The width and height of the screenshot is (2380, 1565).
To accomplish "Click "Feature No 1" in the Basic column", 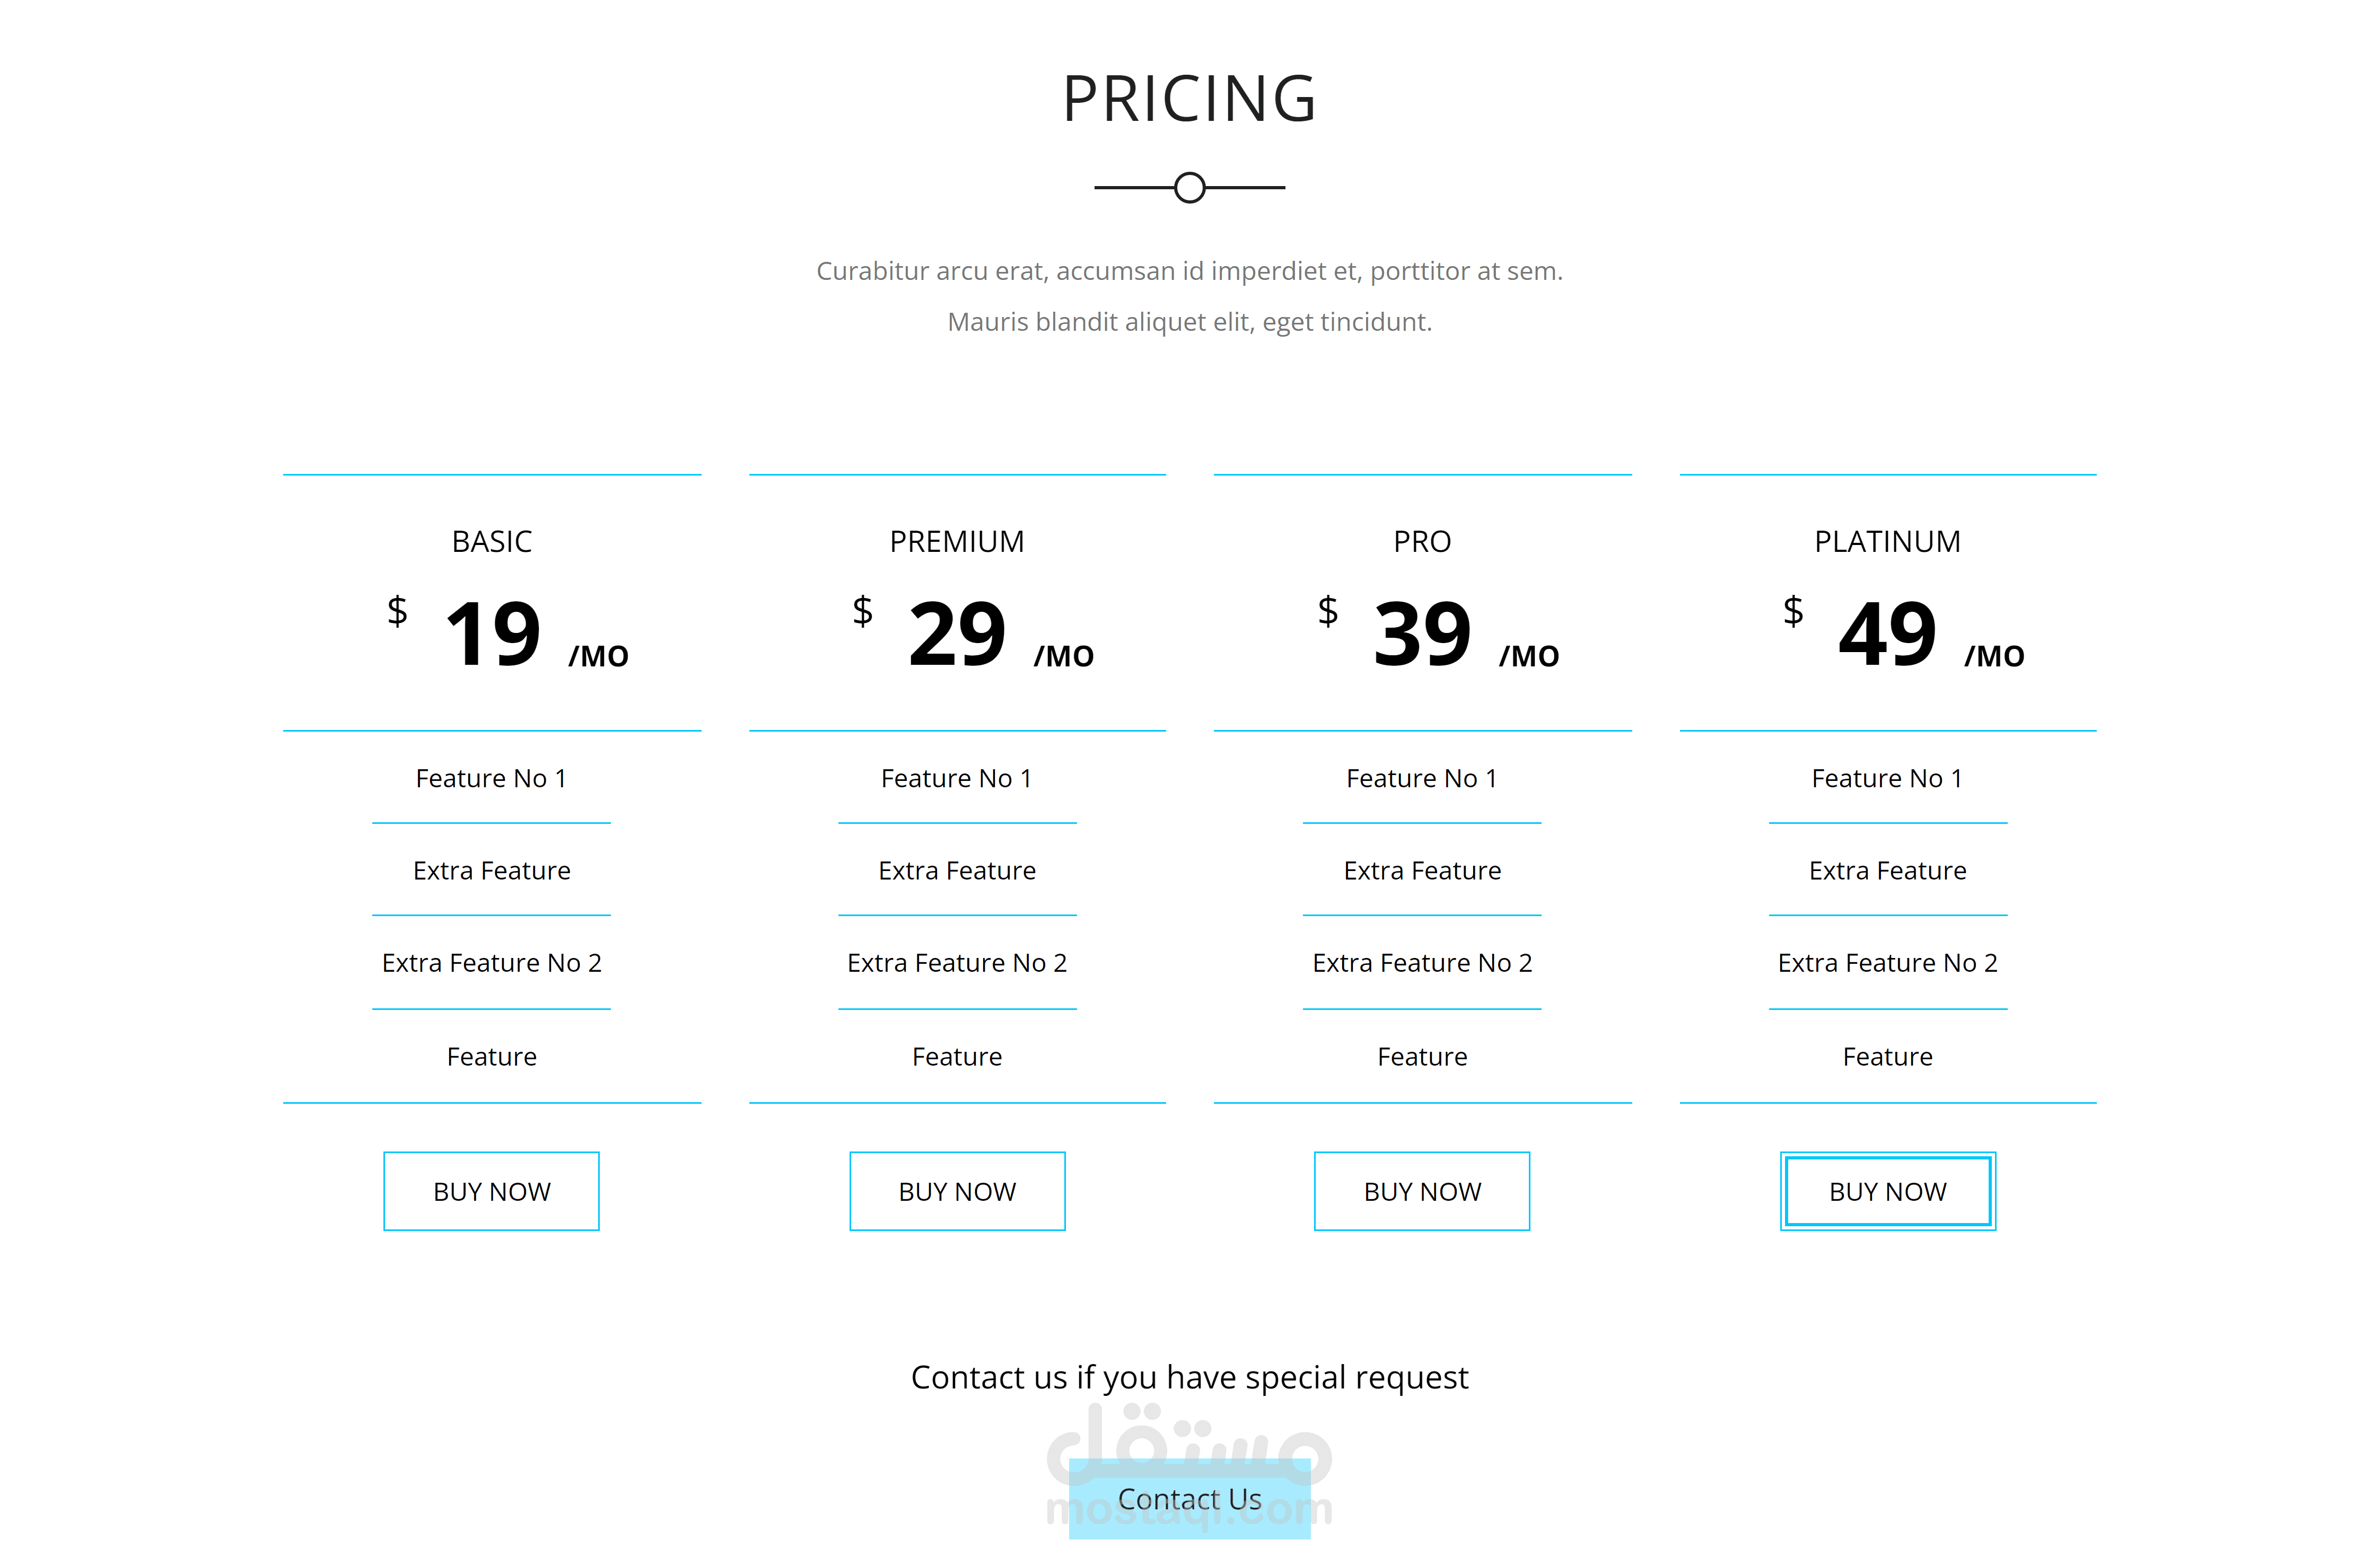I will (491, 778).
